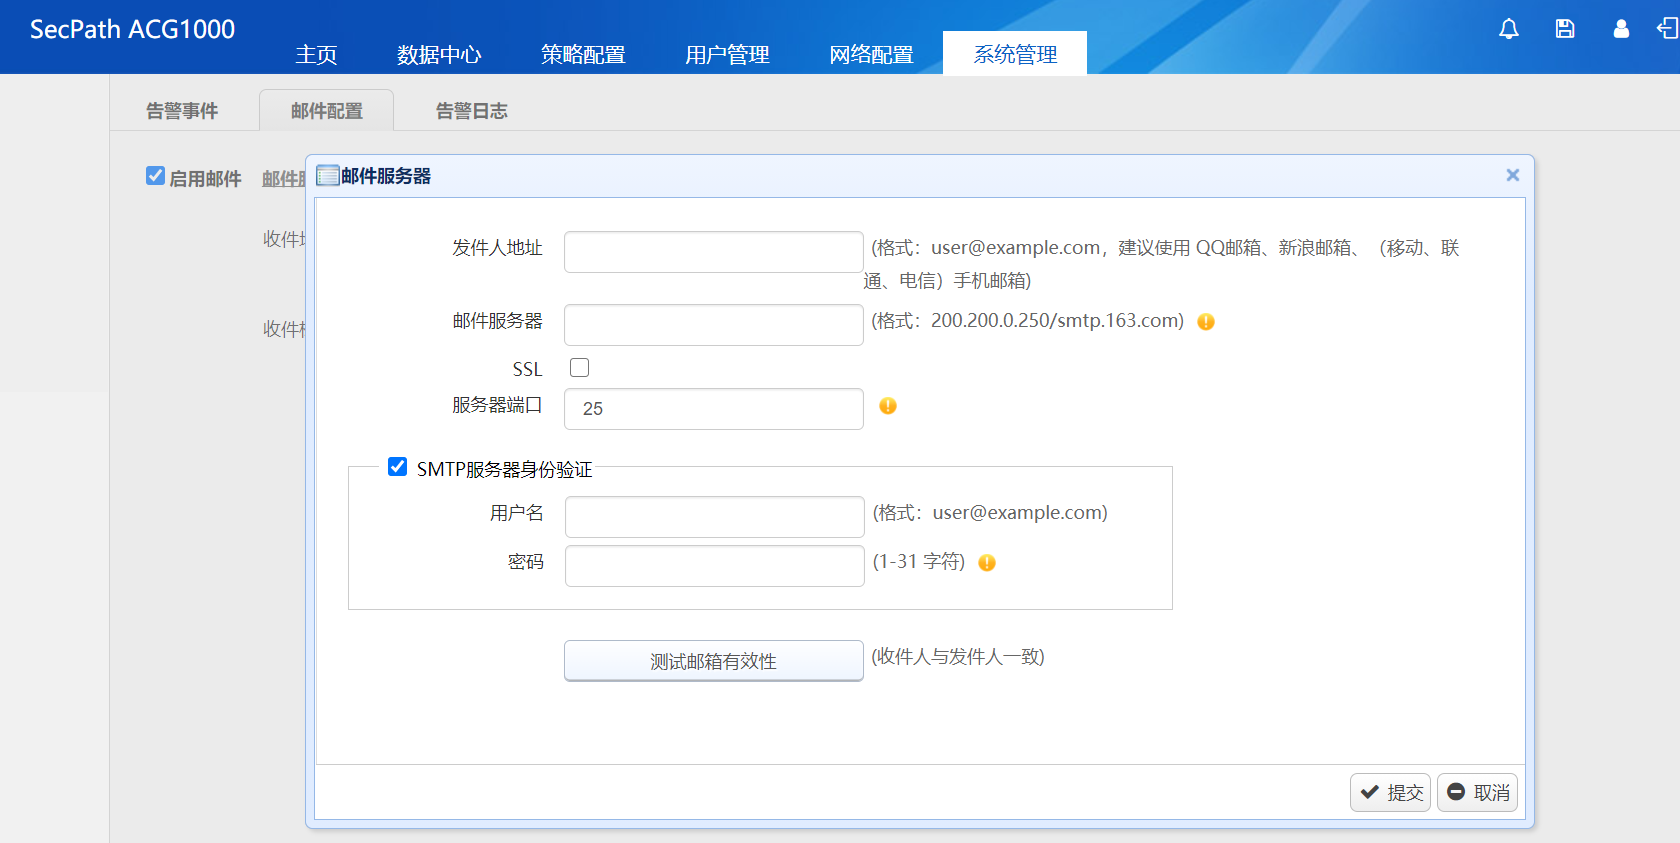Click the 取消 button

[x=1478, y=792]
